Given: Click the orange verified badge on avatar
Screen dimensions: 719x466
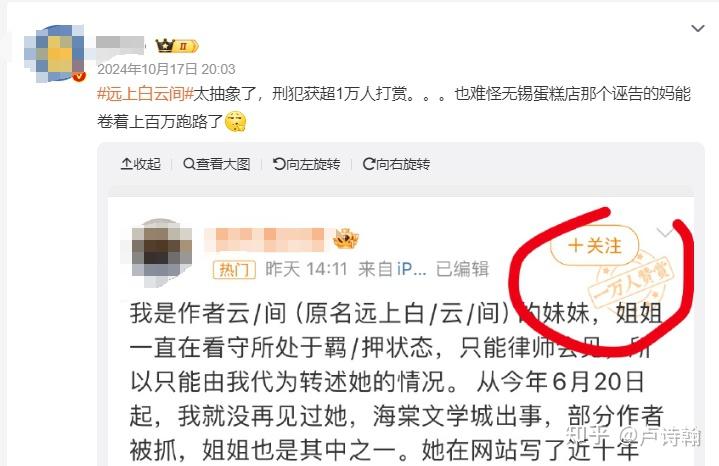Looking at the screenshot, I should (x=79, y=76).
